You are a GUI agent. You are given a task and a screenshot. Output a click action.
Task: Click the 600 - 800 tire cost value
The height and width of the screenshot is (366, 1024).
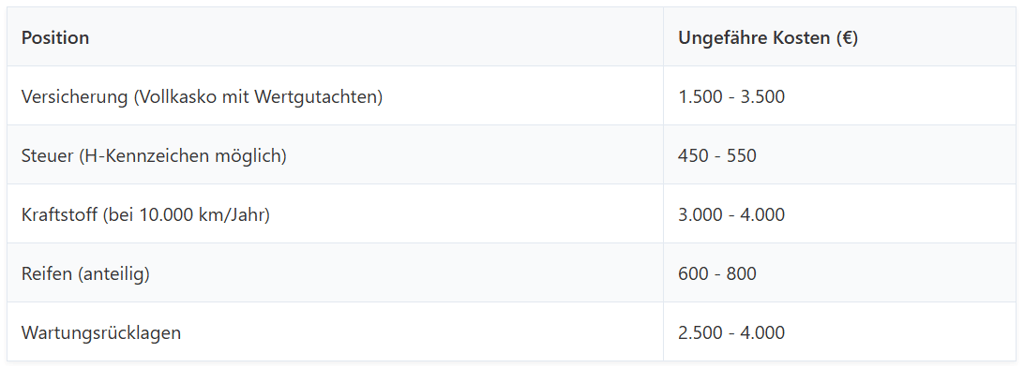pos(717,273)
